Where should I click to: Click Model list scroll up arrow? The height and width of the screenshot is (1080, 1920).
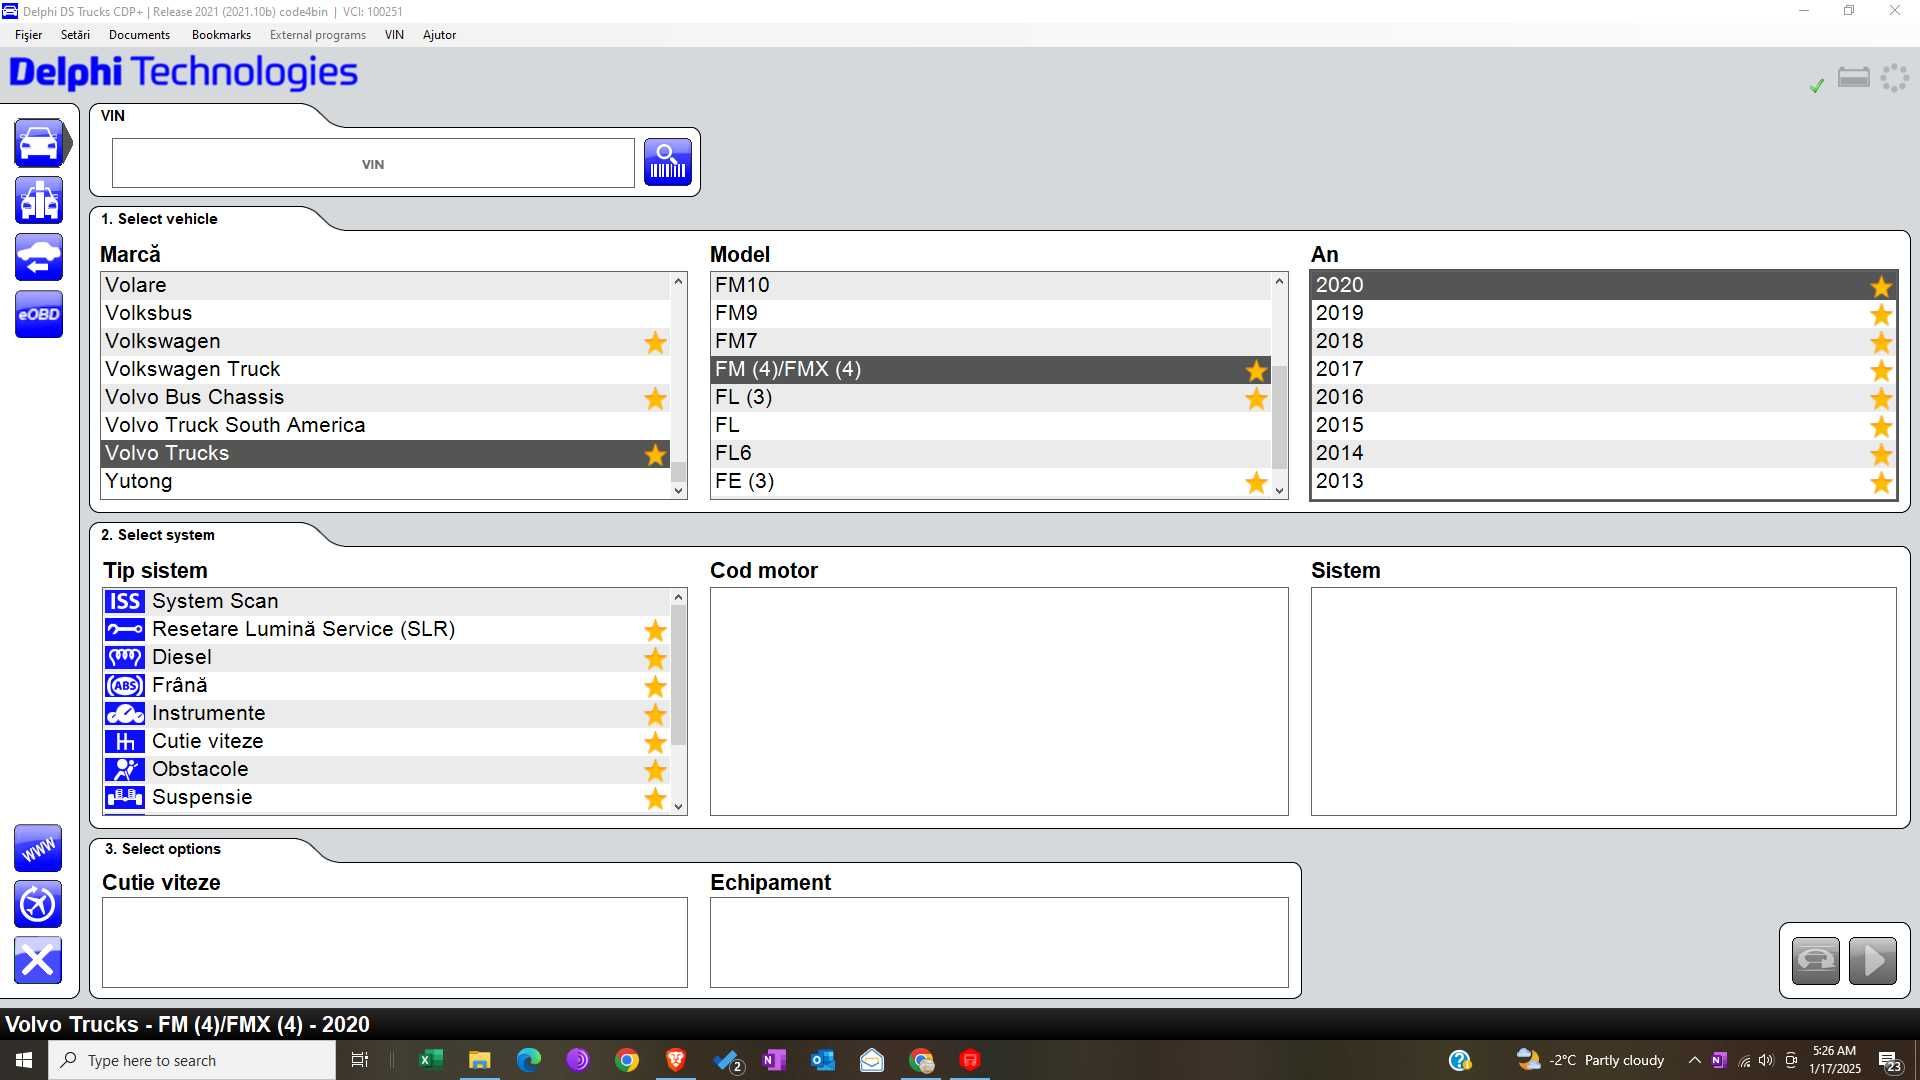[1279, 282]
